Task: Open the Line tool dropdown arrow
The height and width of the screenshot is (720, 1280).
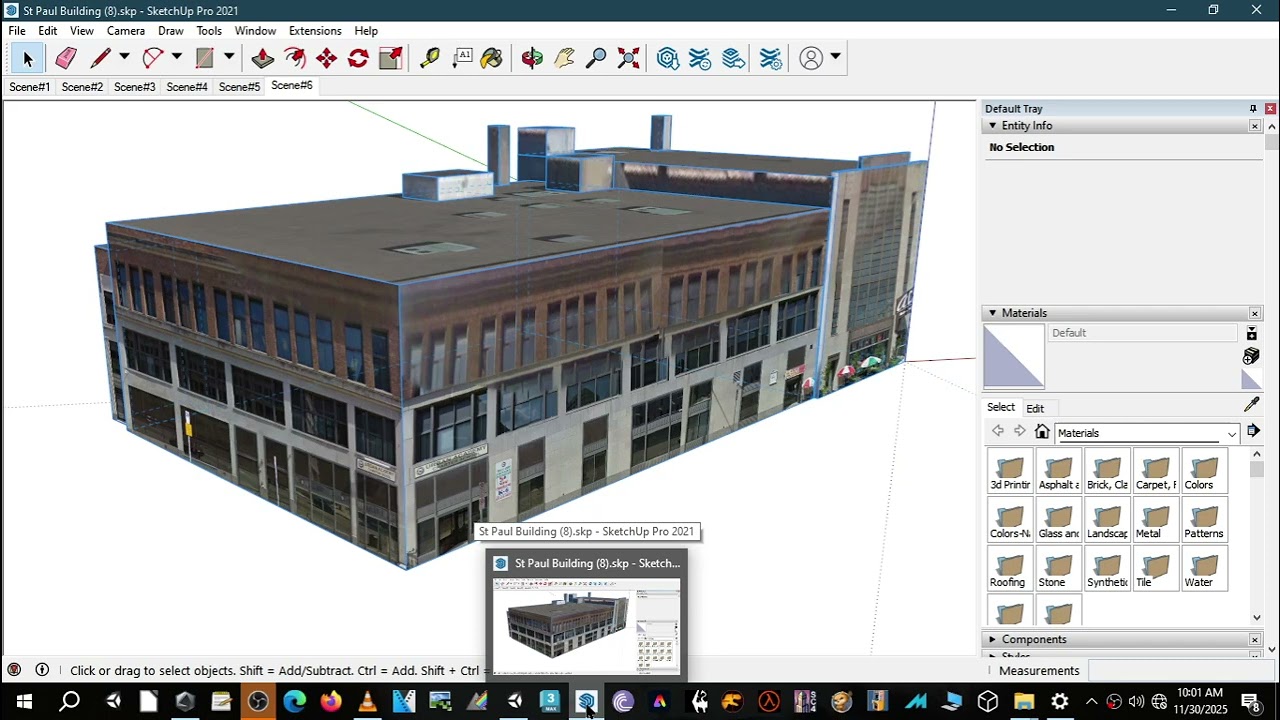Action: tap(124, 57)
